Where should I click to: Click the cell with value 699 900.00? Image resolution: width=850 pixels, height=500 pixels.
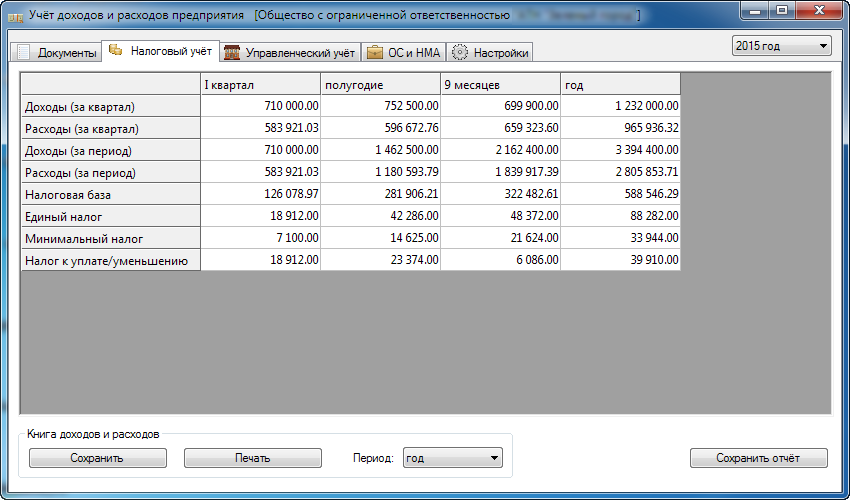pyautogui.click(x=500, y=106)
